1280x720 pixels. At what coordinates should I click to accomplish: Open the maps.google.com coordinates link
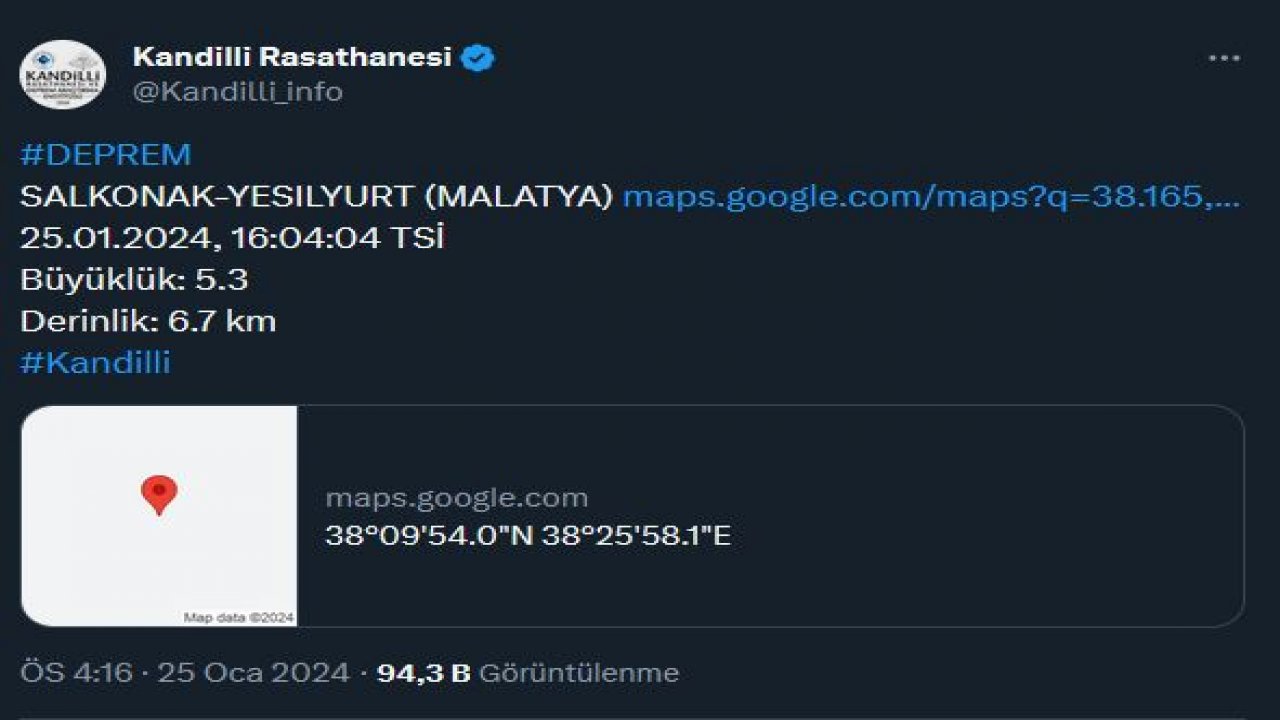pyautogui.click(x=935, y=197)
